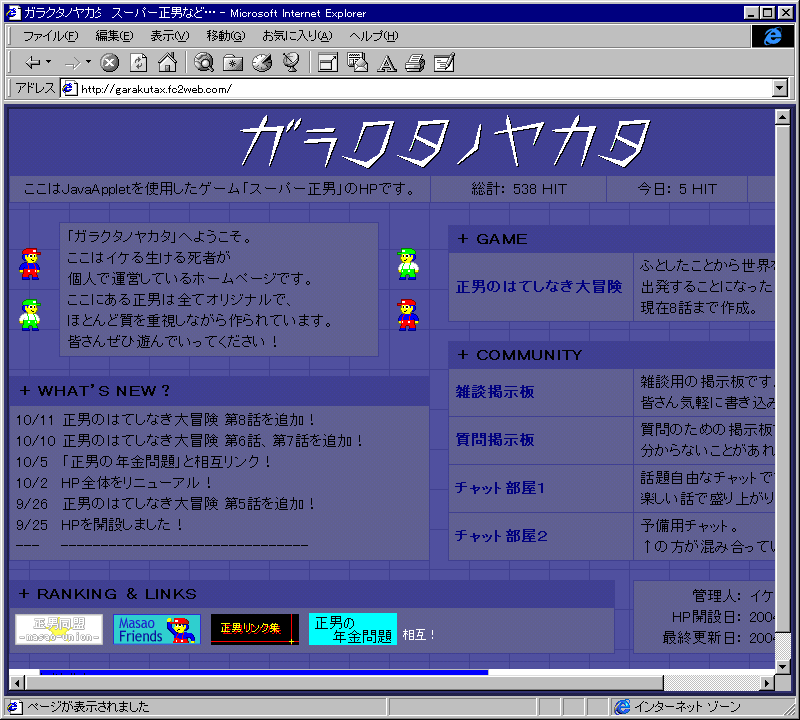Open the 移動 menu
The image size is (800, 720).
click(x=226, y=36)
